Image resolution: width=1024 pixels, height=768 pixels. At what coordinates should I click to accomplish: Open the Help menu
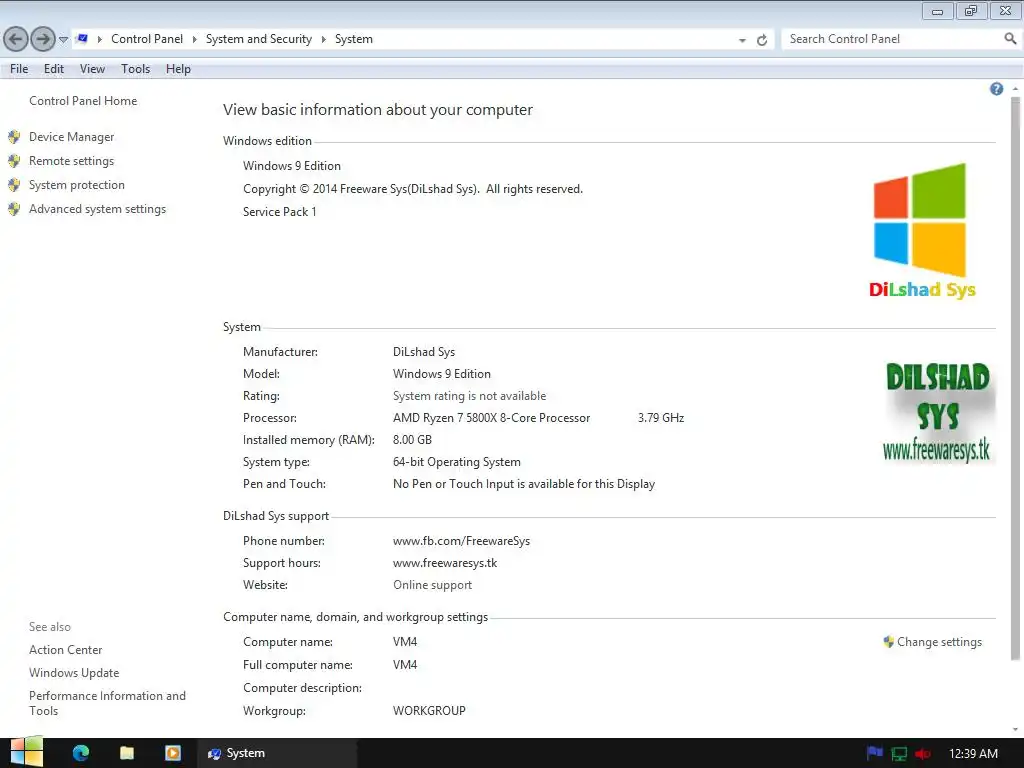click(x=178, y=69)
